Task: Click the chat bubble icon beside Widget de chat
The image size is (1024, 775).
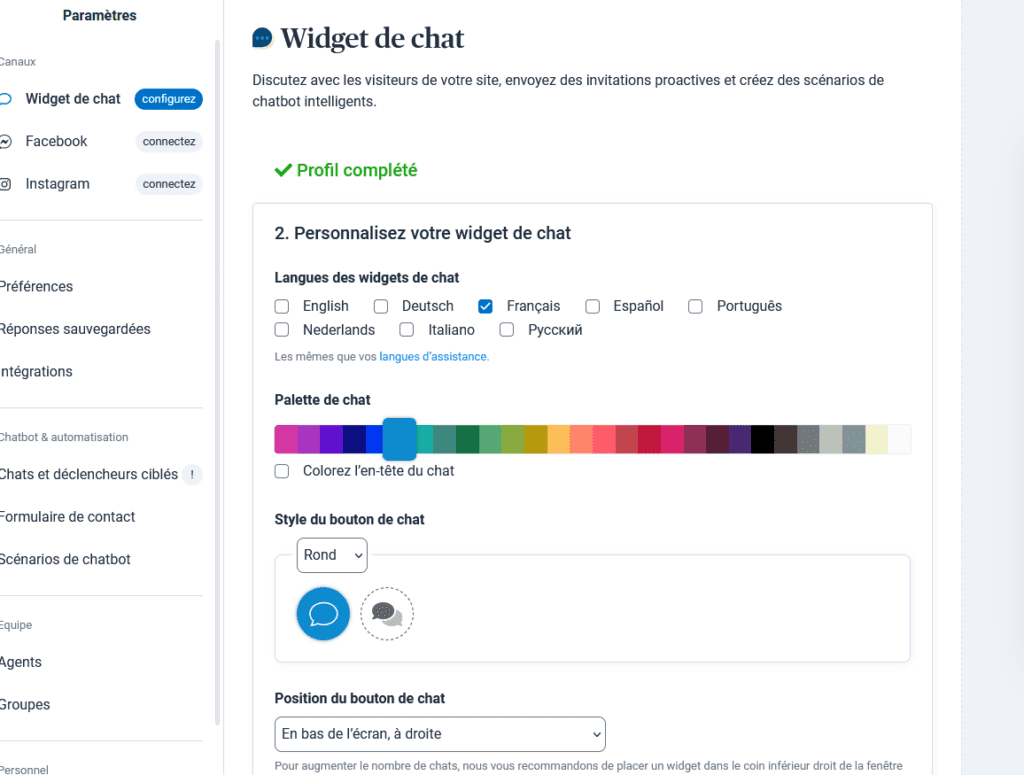Action: pos(5,99)
